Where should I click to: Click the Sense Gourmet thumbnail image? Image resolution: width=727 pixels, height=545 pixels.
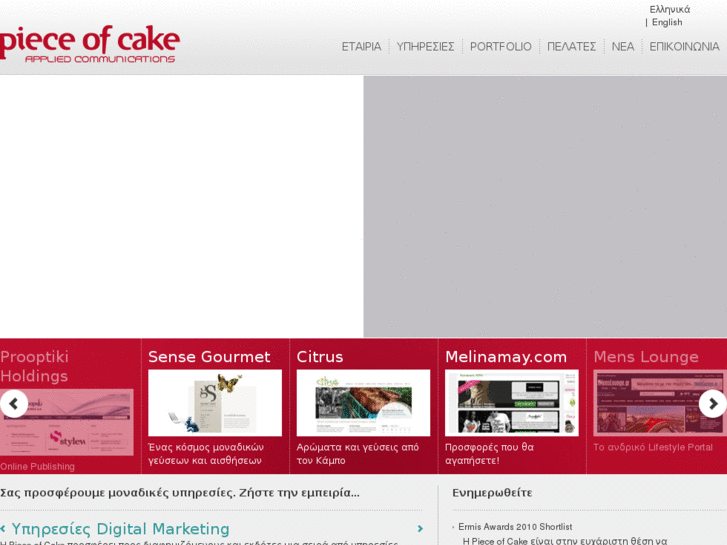click(x=215, y=403)
